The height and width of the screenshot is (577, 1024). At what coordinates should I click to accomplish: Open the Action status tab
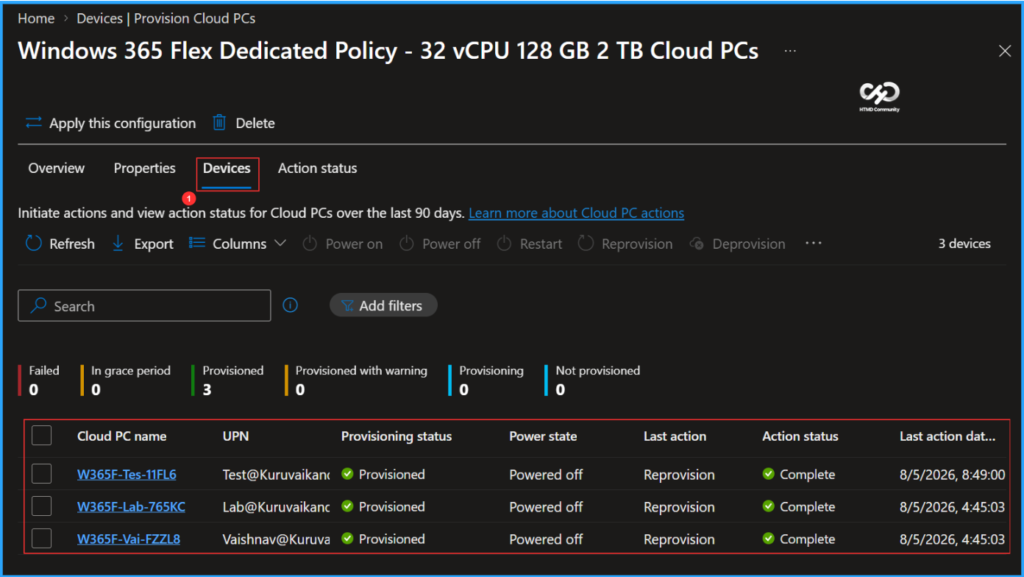coord(317,168)
